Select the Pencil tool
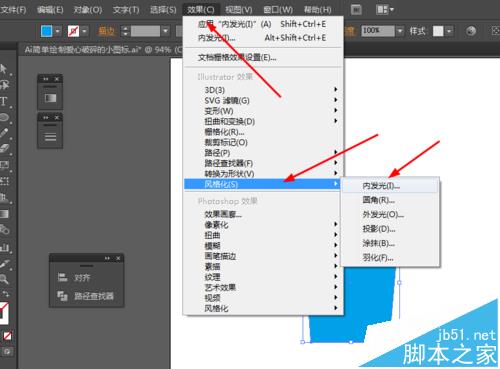This screenshot has height=369, width=500. (4, 133)
